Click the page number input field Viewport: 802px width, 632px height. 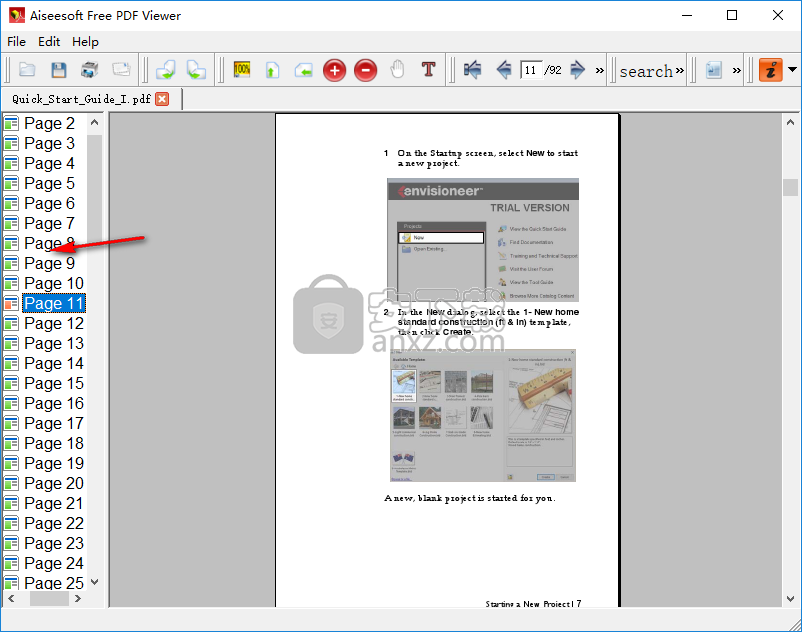point(531,70)
